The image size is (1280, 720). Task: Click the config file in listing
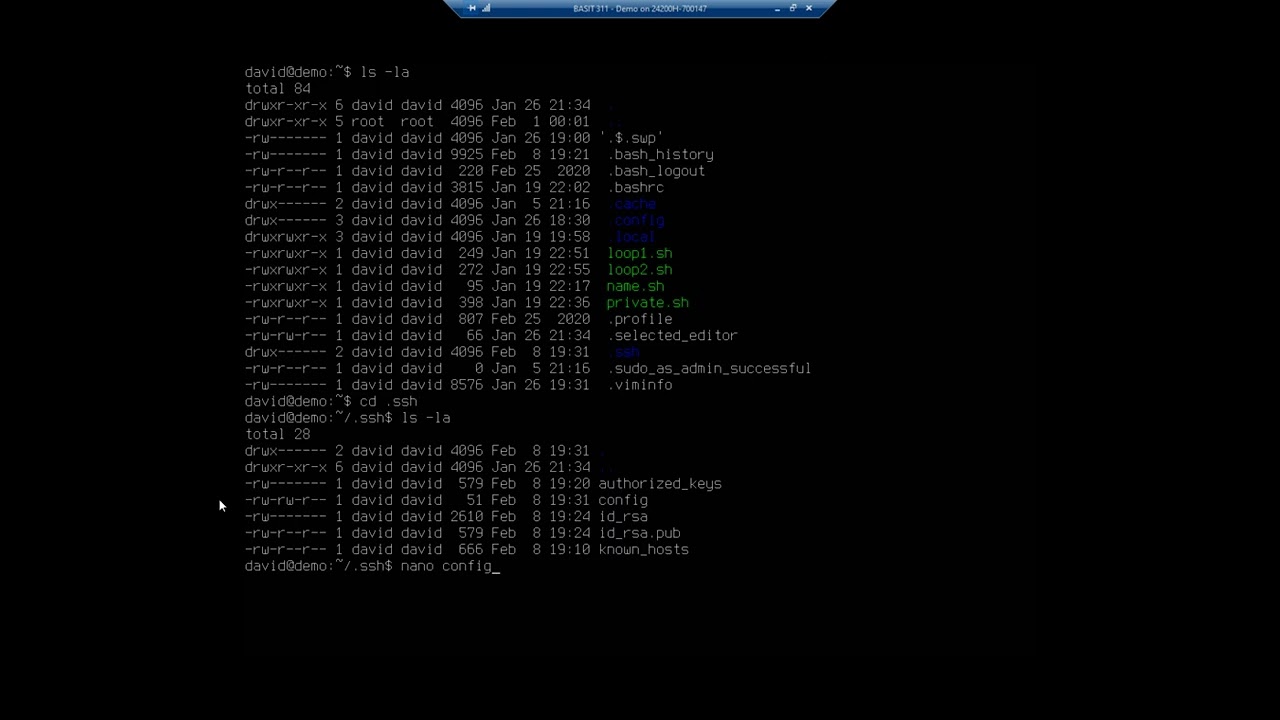[x=623, y=500]
